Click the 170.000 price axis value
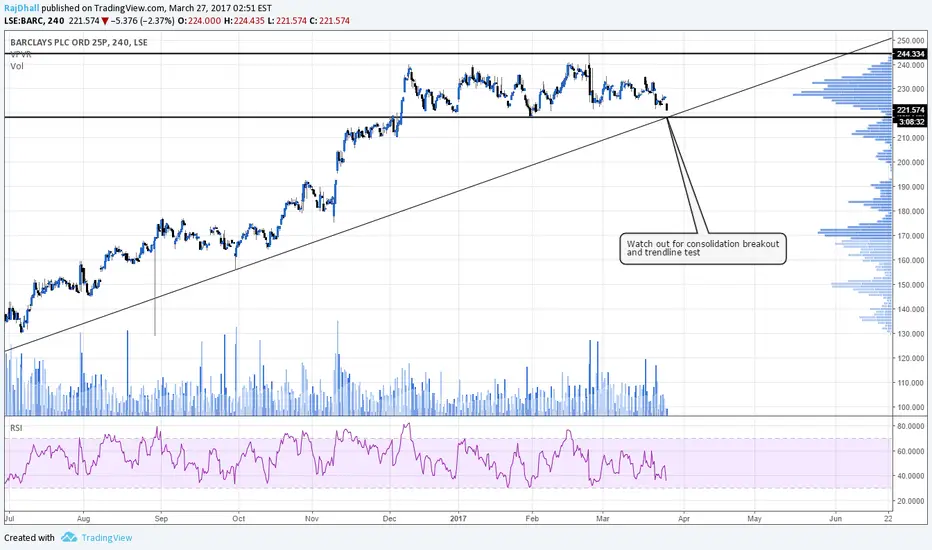Image resolution: width=932 pixels, height=550 pixels. pos(911,235)
